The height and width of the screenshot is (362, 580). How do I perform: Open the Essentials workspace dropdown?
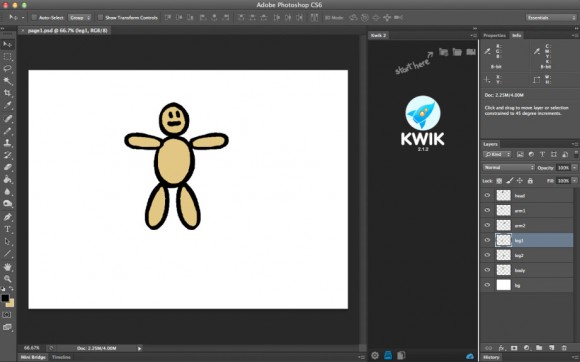[x=551, y=17]
